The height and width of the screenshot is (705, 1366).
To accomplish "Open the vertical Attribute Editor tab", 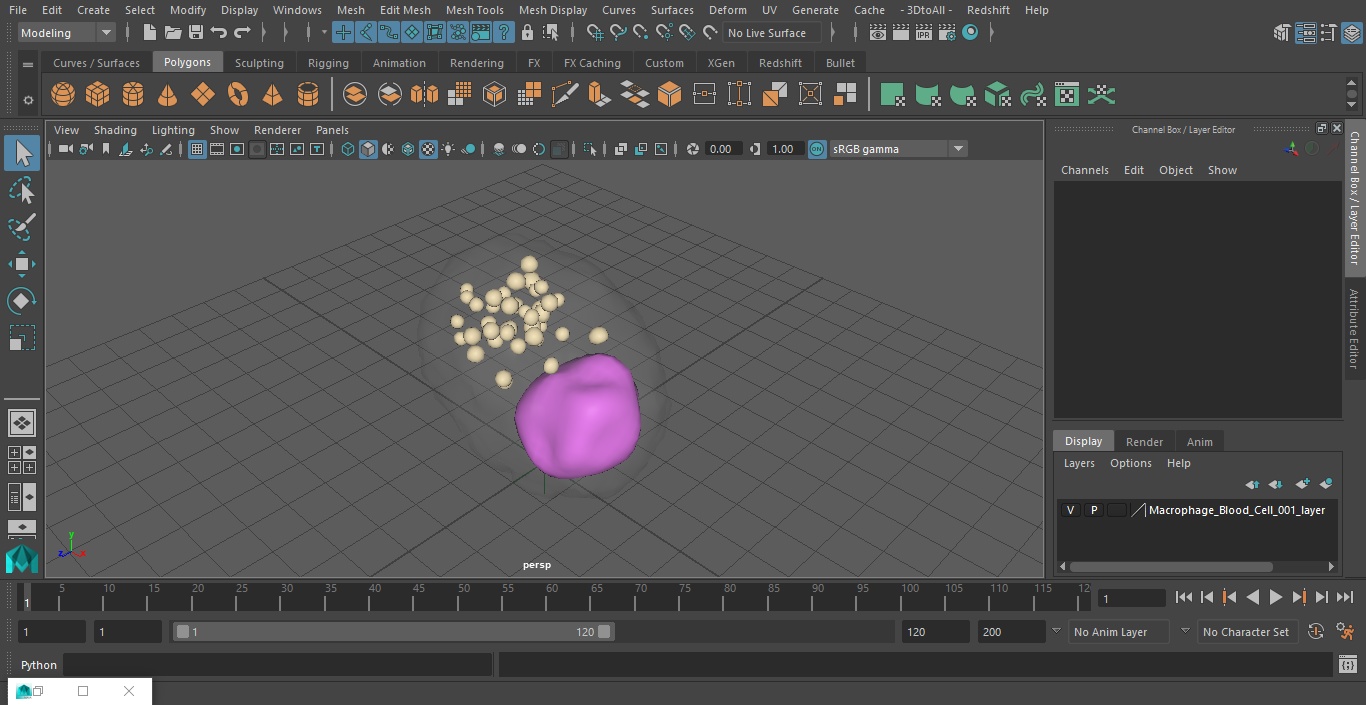I will 1354,329.
